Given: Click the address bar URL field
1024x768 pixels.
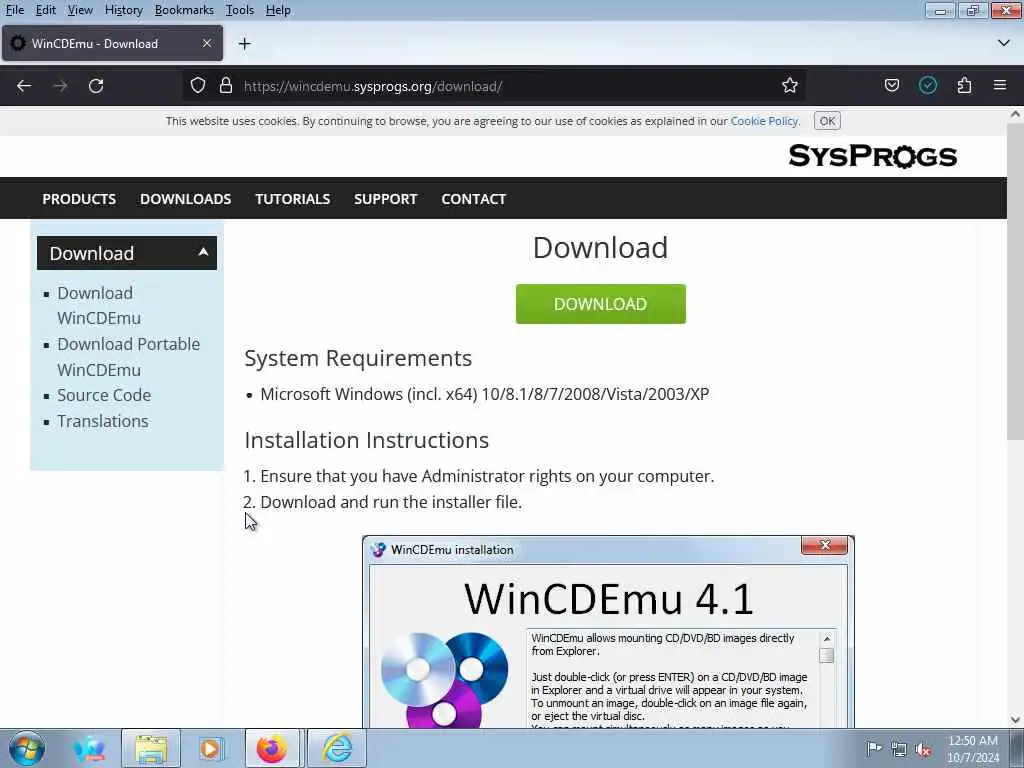Looking at the screenshot, I should (496, 86).
